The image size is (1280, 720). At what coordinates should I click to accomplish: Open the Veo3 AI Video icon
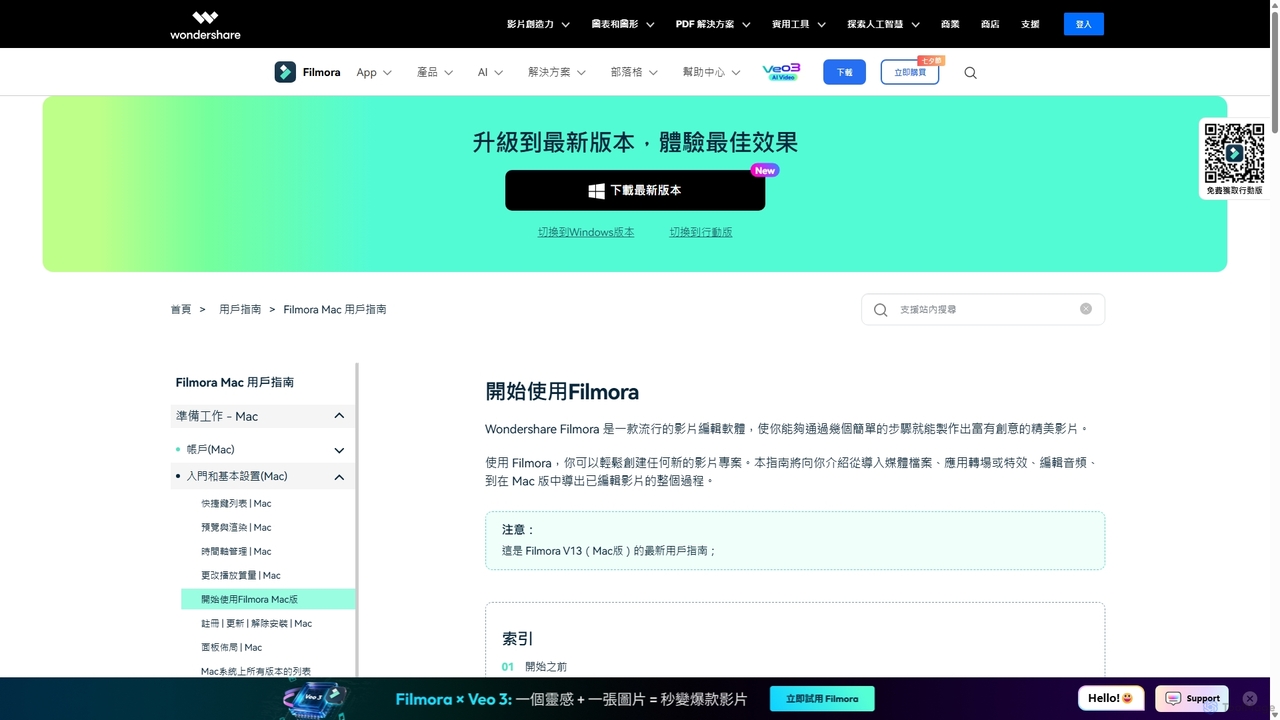pyautogui.click(x=781, y=72)
